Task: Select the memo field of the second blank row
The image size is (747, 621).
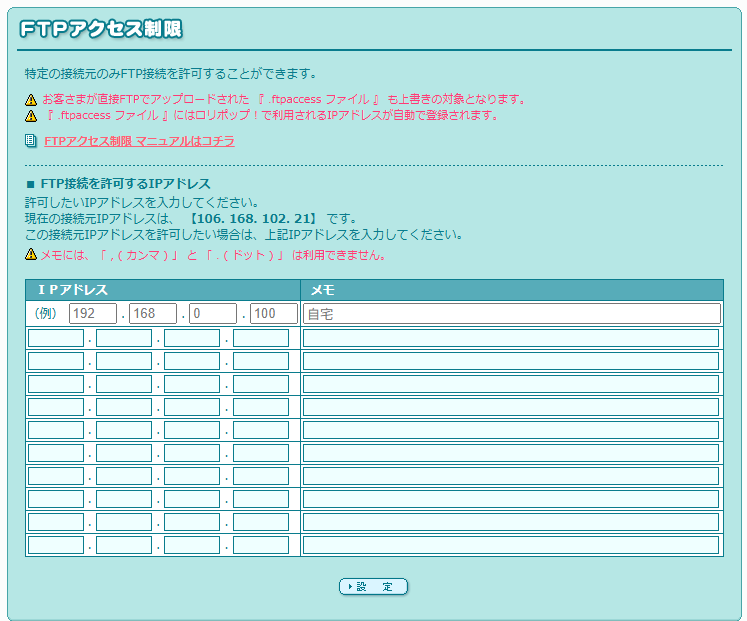Action: tap(511, 361)
